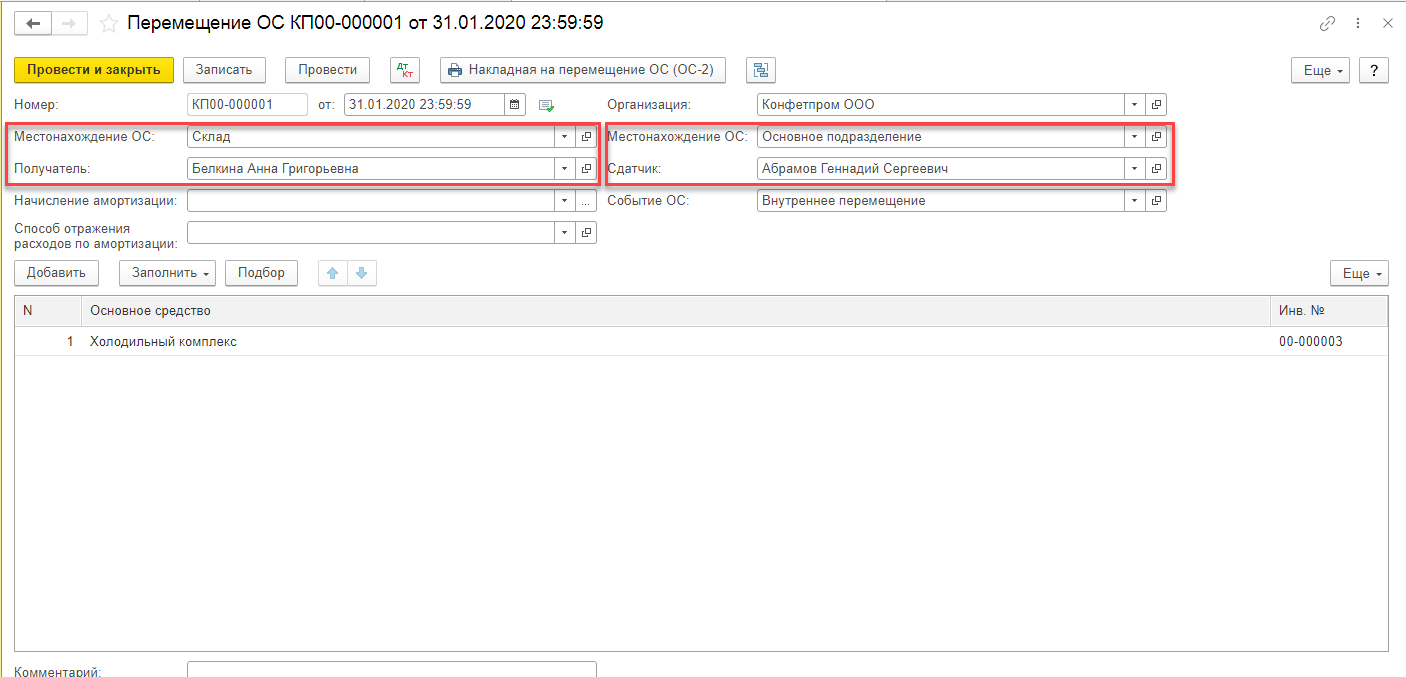Click the back navigation arrow

33,23
